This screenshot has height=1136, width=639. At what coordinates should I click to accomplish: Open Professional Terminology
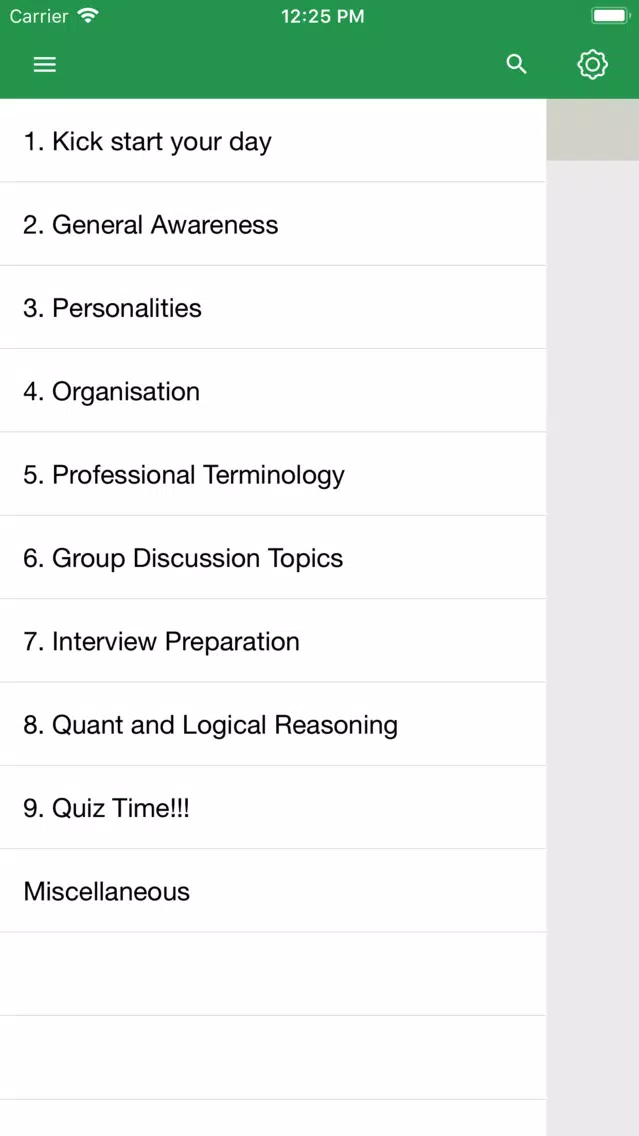coord(273,474)
